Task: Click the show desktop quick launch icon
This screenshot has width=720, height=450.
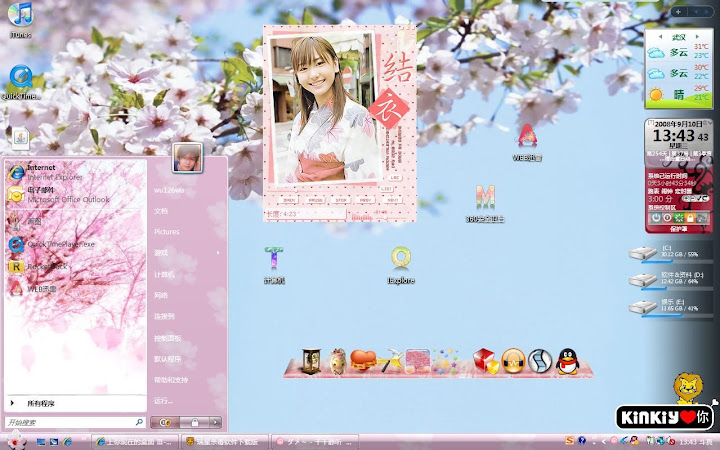Action: point(41,442)
